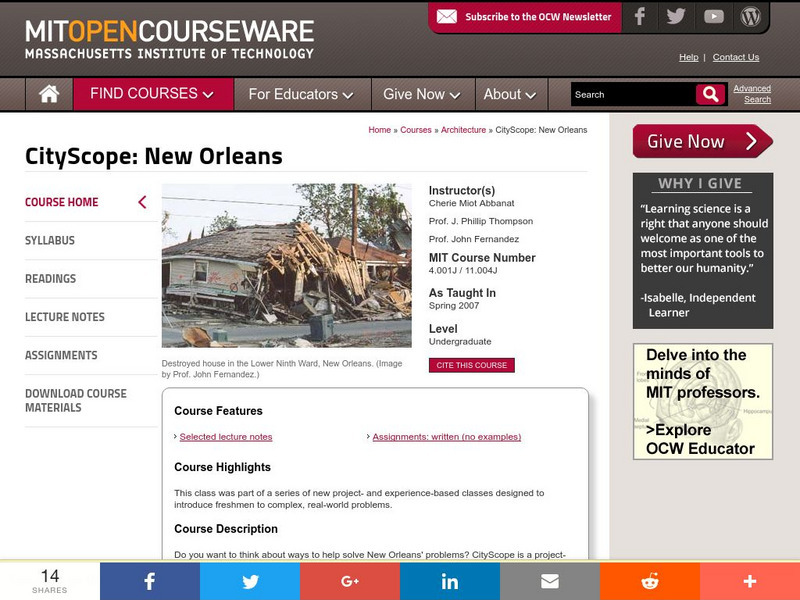Click instructor name Cherie Miot Abbanat
Screen dimensions: 800x600
[x=471, y=203]
